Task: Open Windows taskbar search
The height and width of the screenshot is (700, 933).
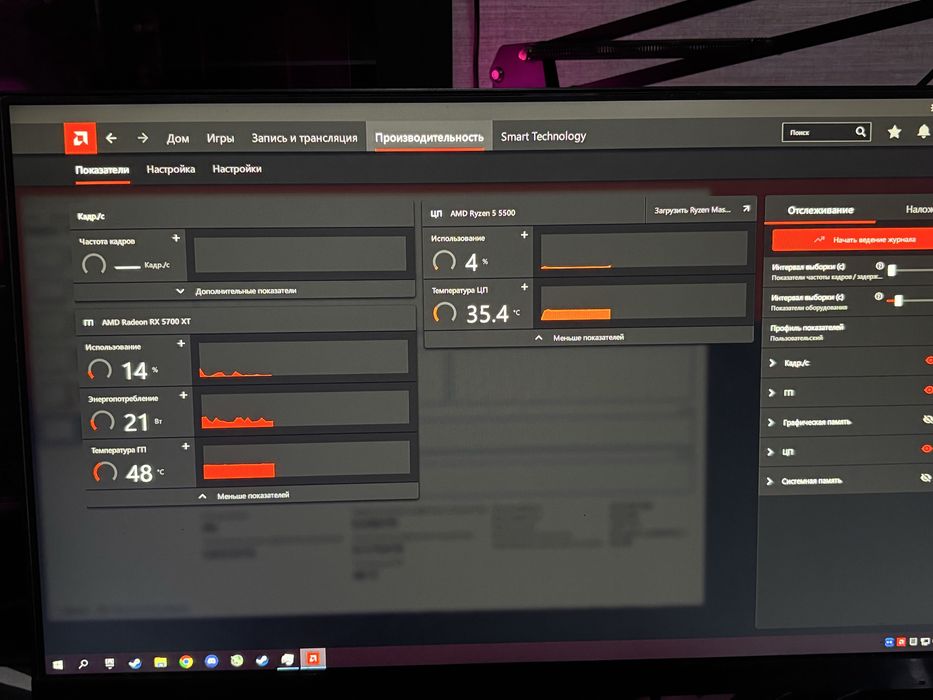Action: [83, 664]
